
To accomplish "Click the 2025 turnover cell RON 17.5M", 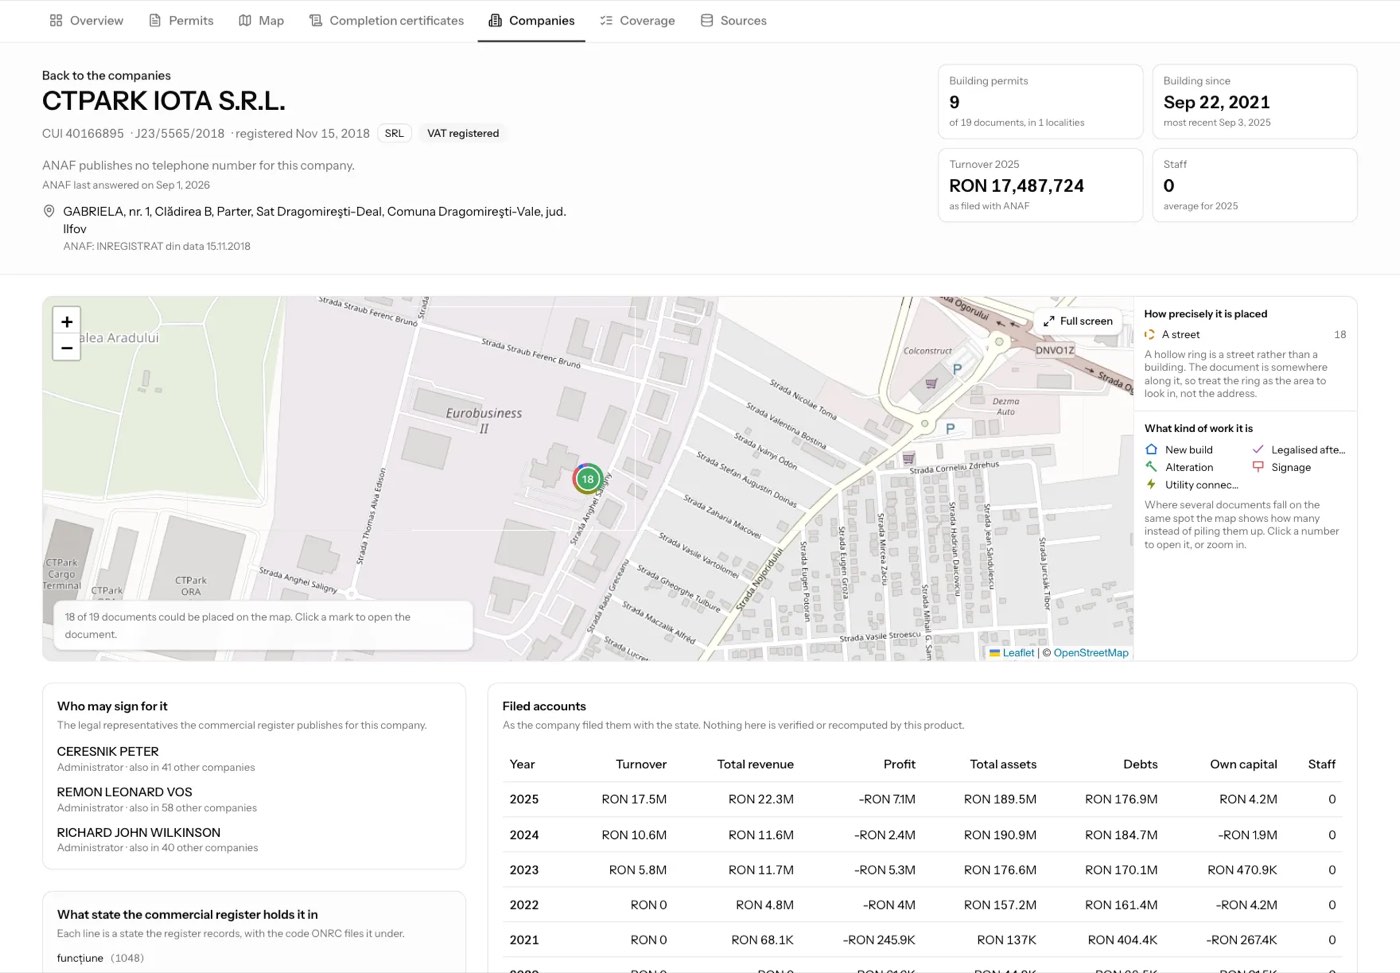I will (634, 799).
